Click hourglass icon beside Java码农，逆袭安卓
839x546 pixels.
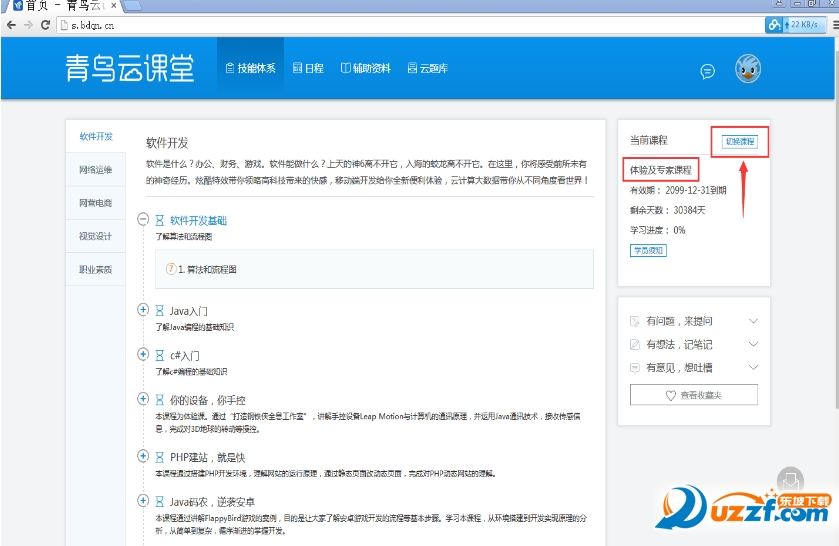pos(159,502)
